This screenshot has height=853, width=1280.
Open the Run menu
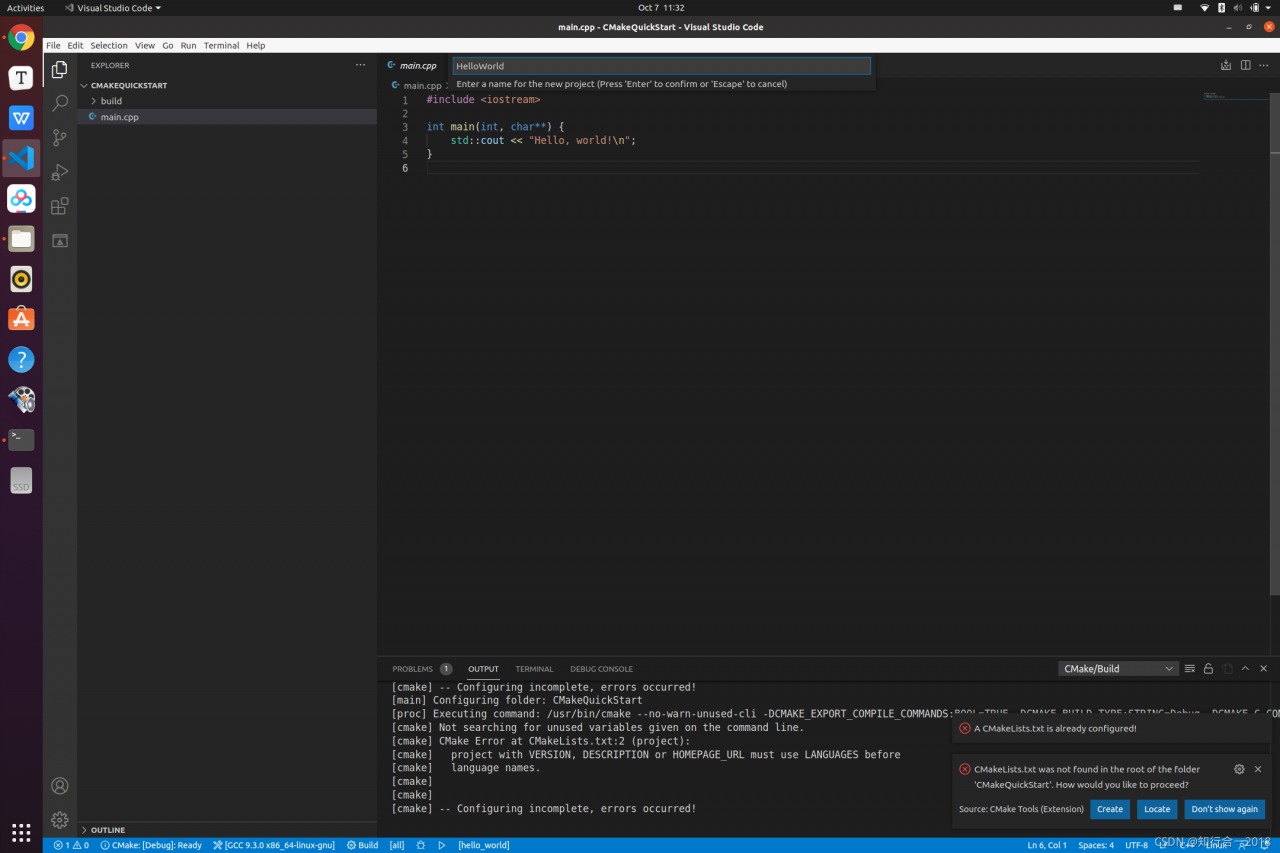coord(189,45)
